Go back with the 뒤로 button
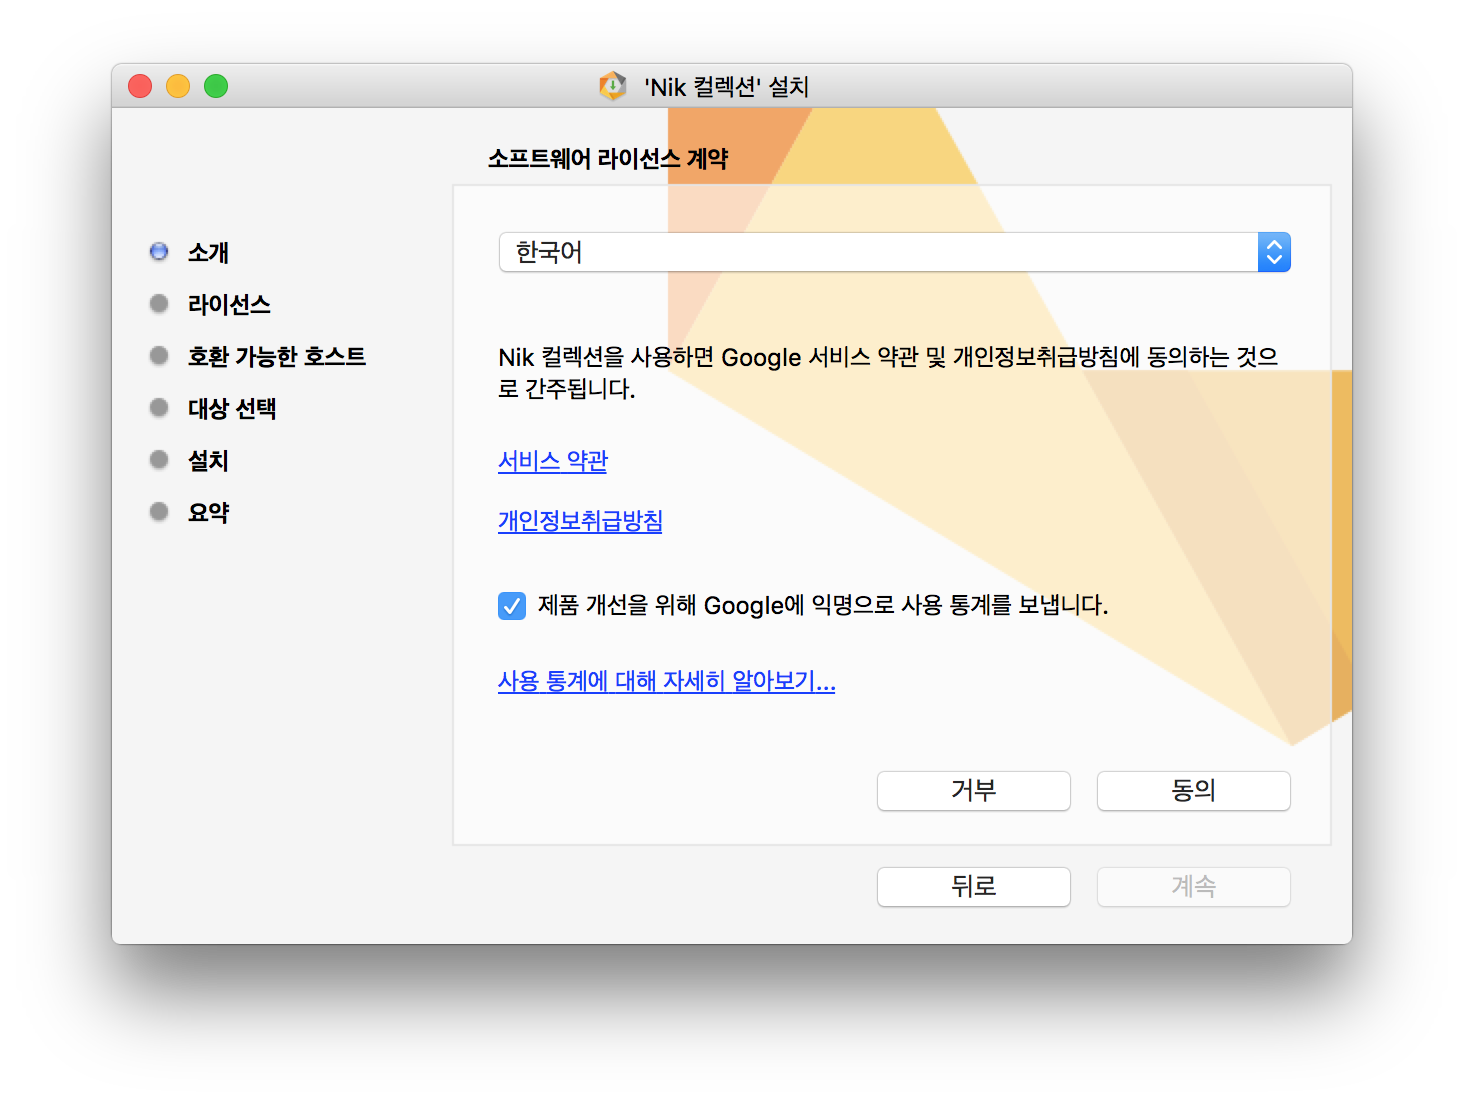This screenshot has height=1104, width=1464. (x=974, y=887)
